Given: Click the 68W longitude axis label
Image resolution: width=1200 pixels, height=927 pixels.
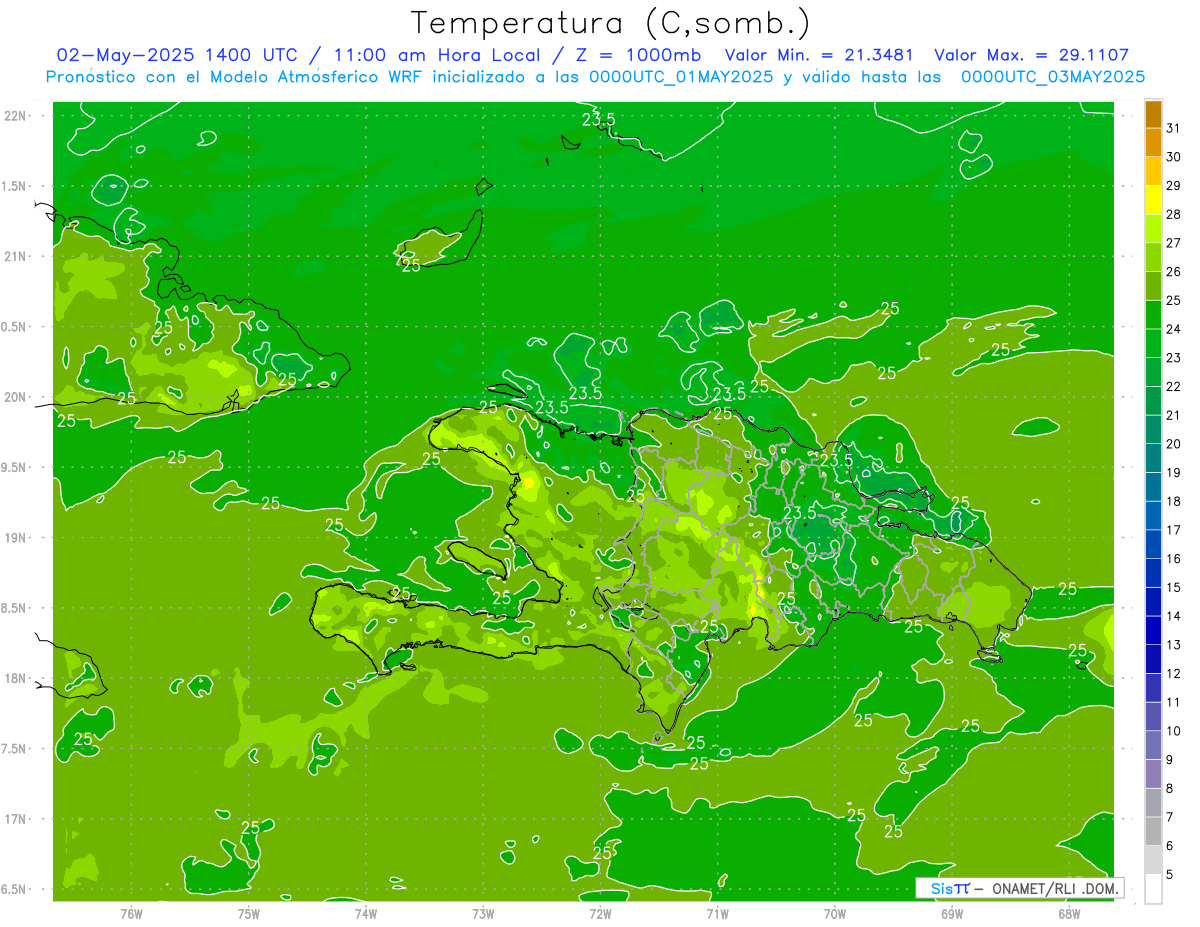Looking at the screenshot, I should [x=1069, y=913].
